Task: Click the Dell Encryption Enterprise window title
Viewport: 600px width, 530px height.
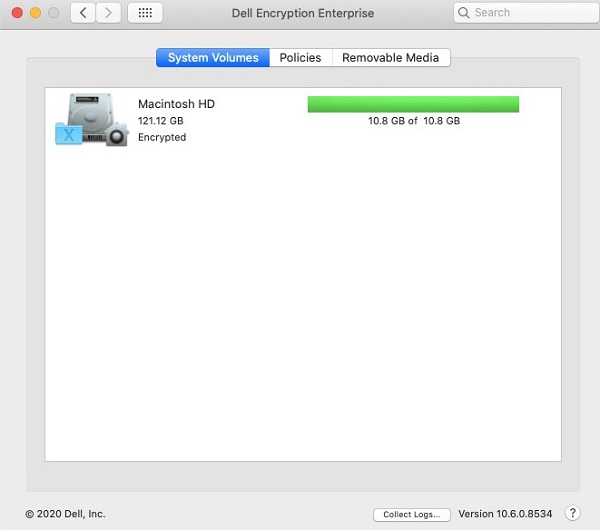Action: pos(303,13)
